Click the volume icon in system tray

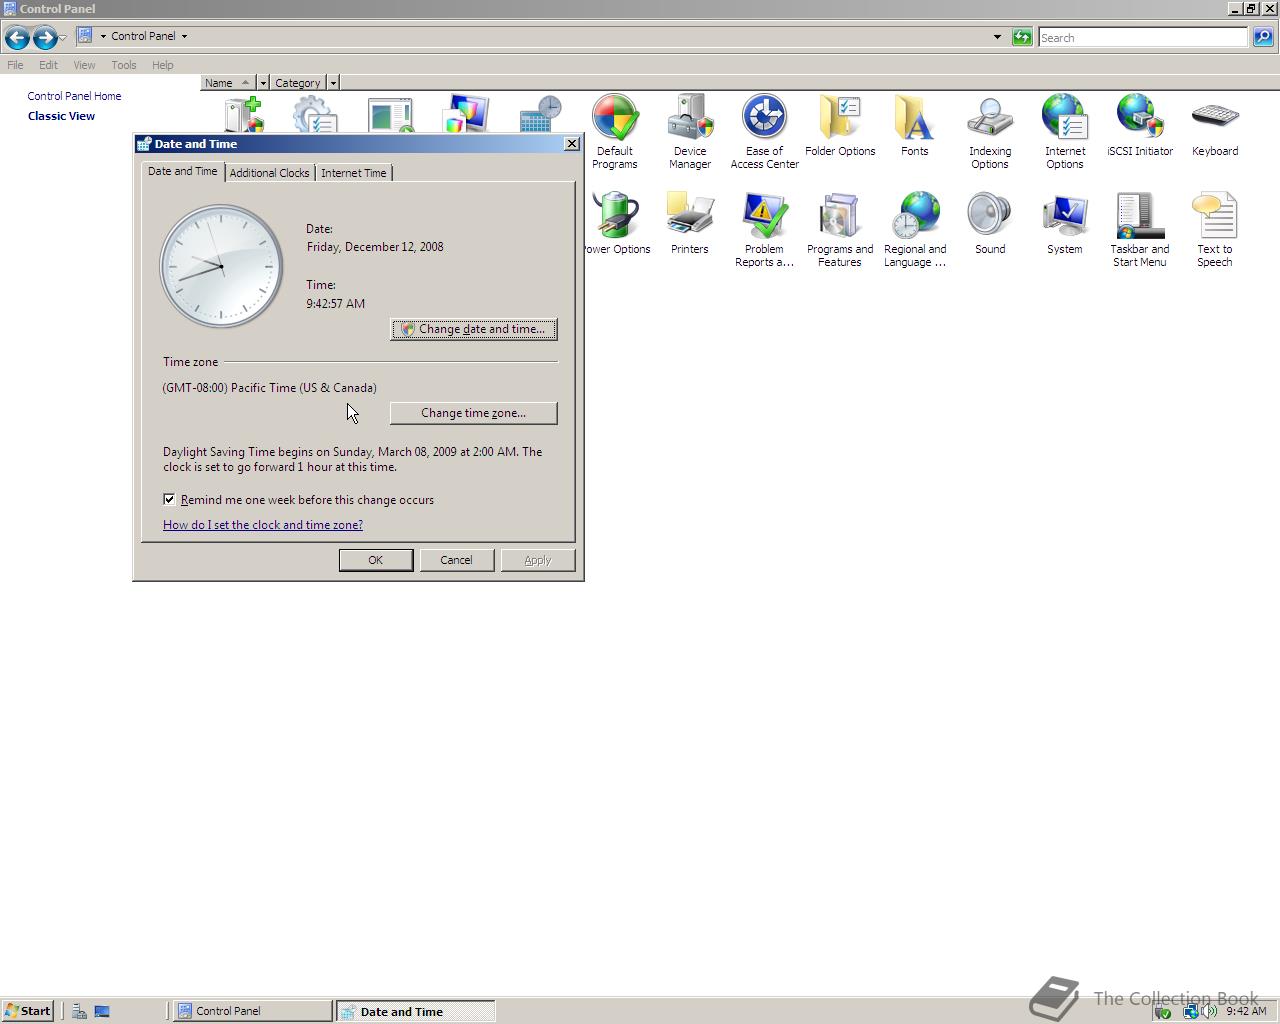(1210, 1011)
